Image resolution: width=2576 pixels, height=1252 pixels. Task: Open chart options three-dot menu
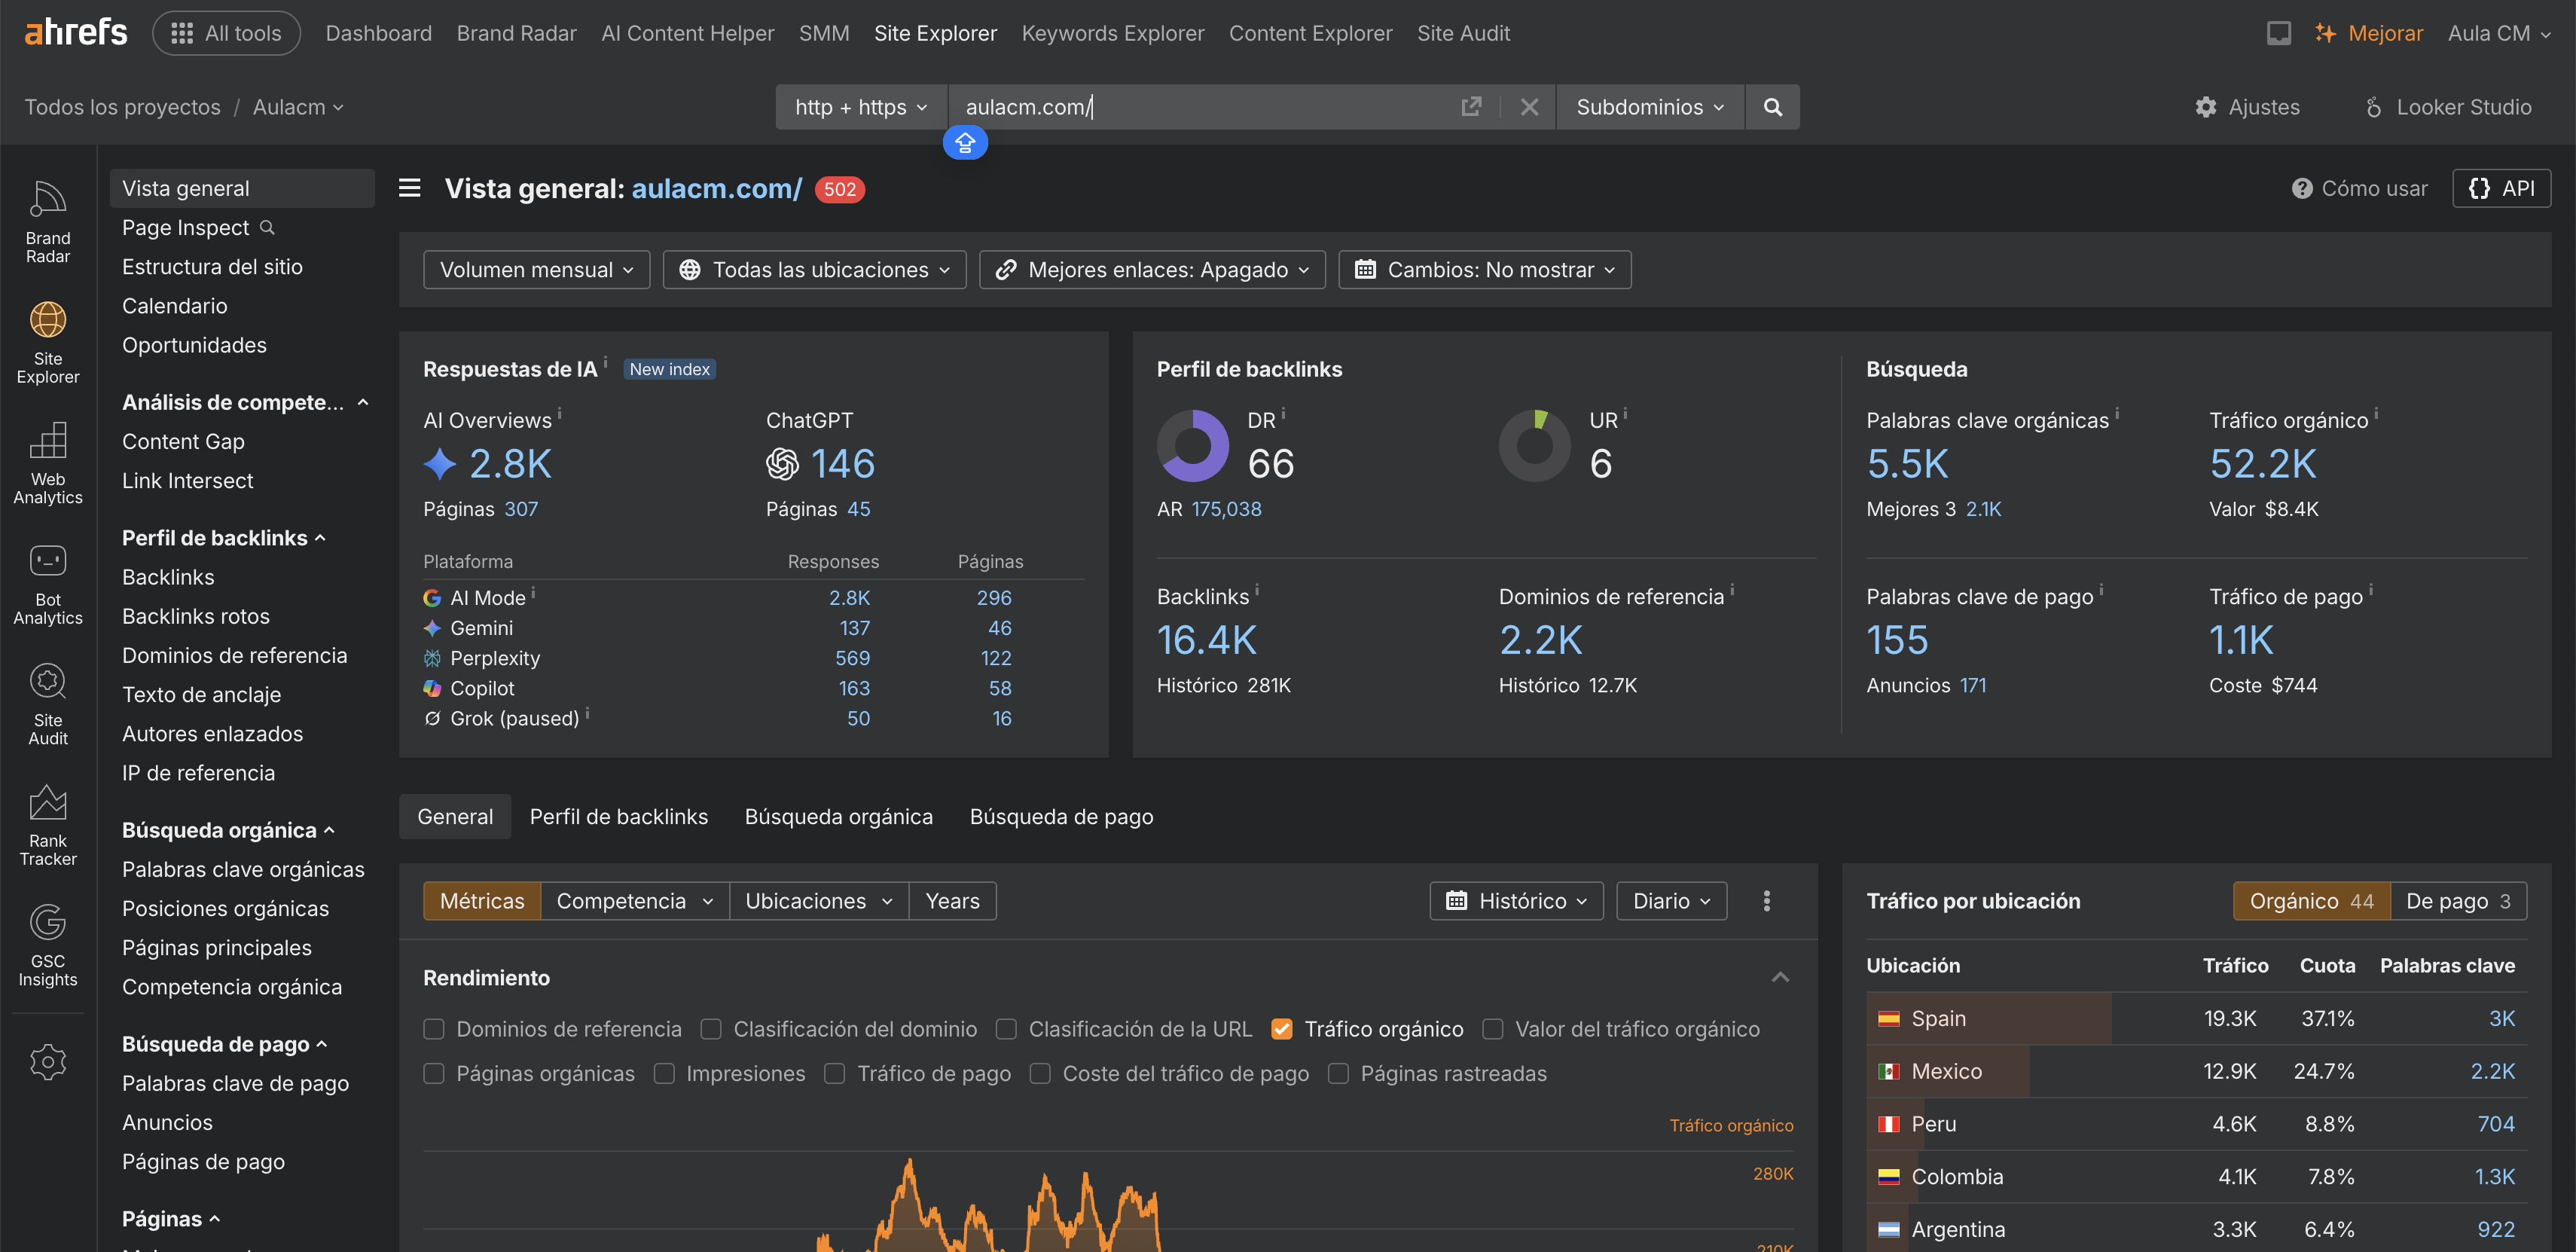coord(1767,901)
